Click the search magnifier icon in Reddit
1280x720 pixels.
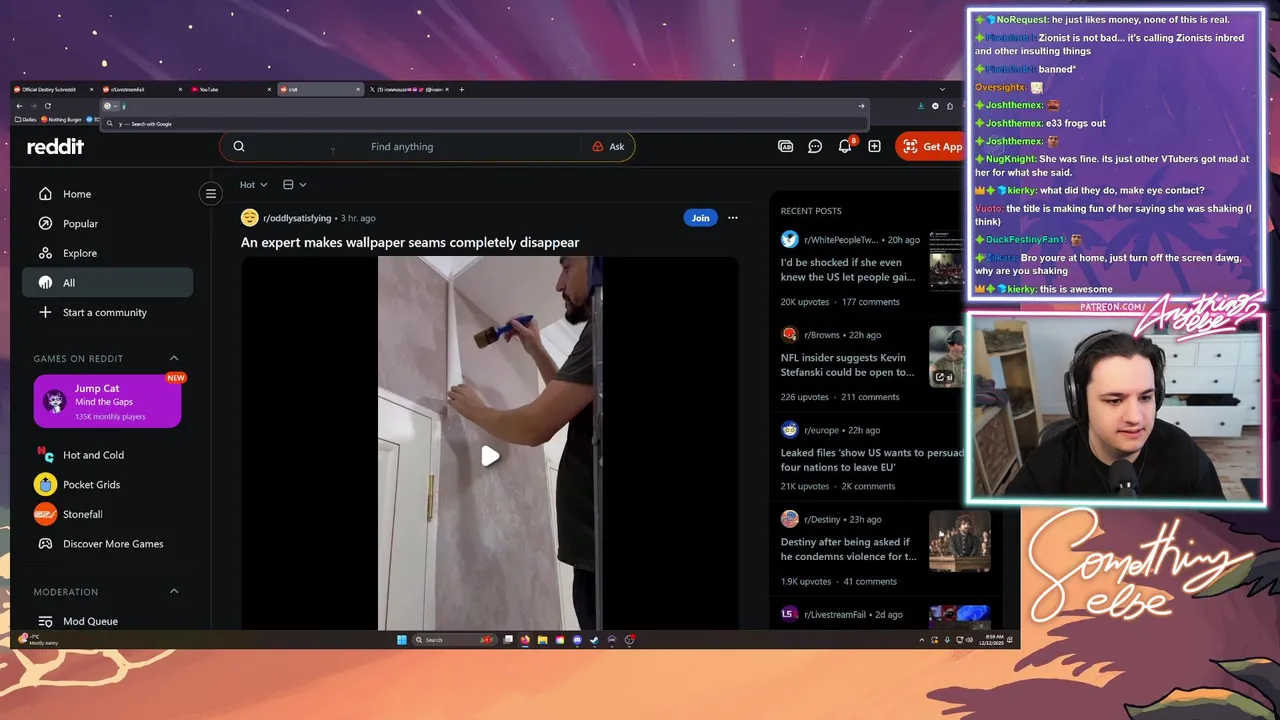click(x=239, y=146)
